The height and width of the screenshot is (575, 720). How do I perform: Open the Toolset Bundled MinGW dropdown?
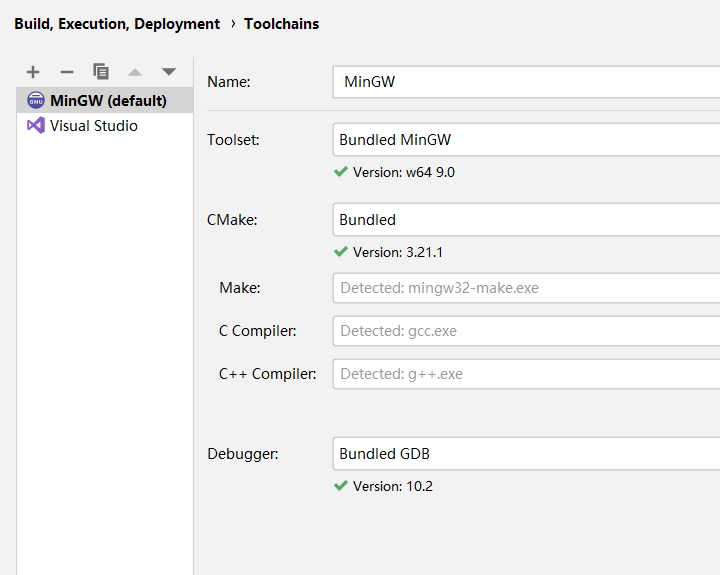(x=526, y=140)
